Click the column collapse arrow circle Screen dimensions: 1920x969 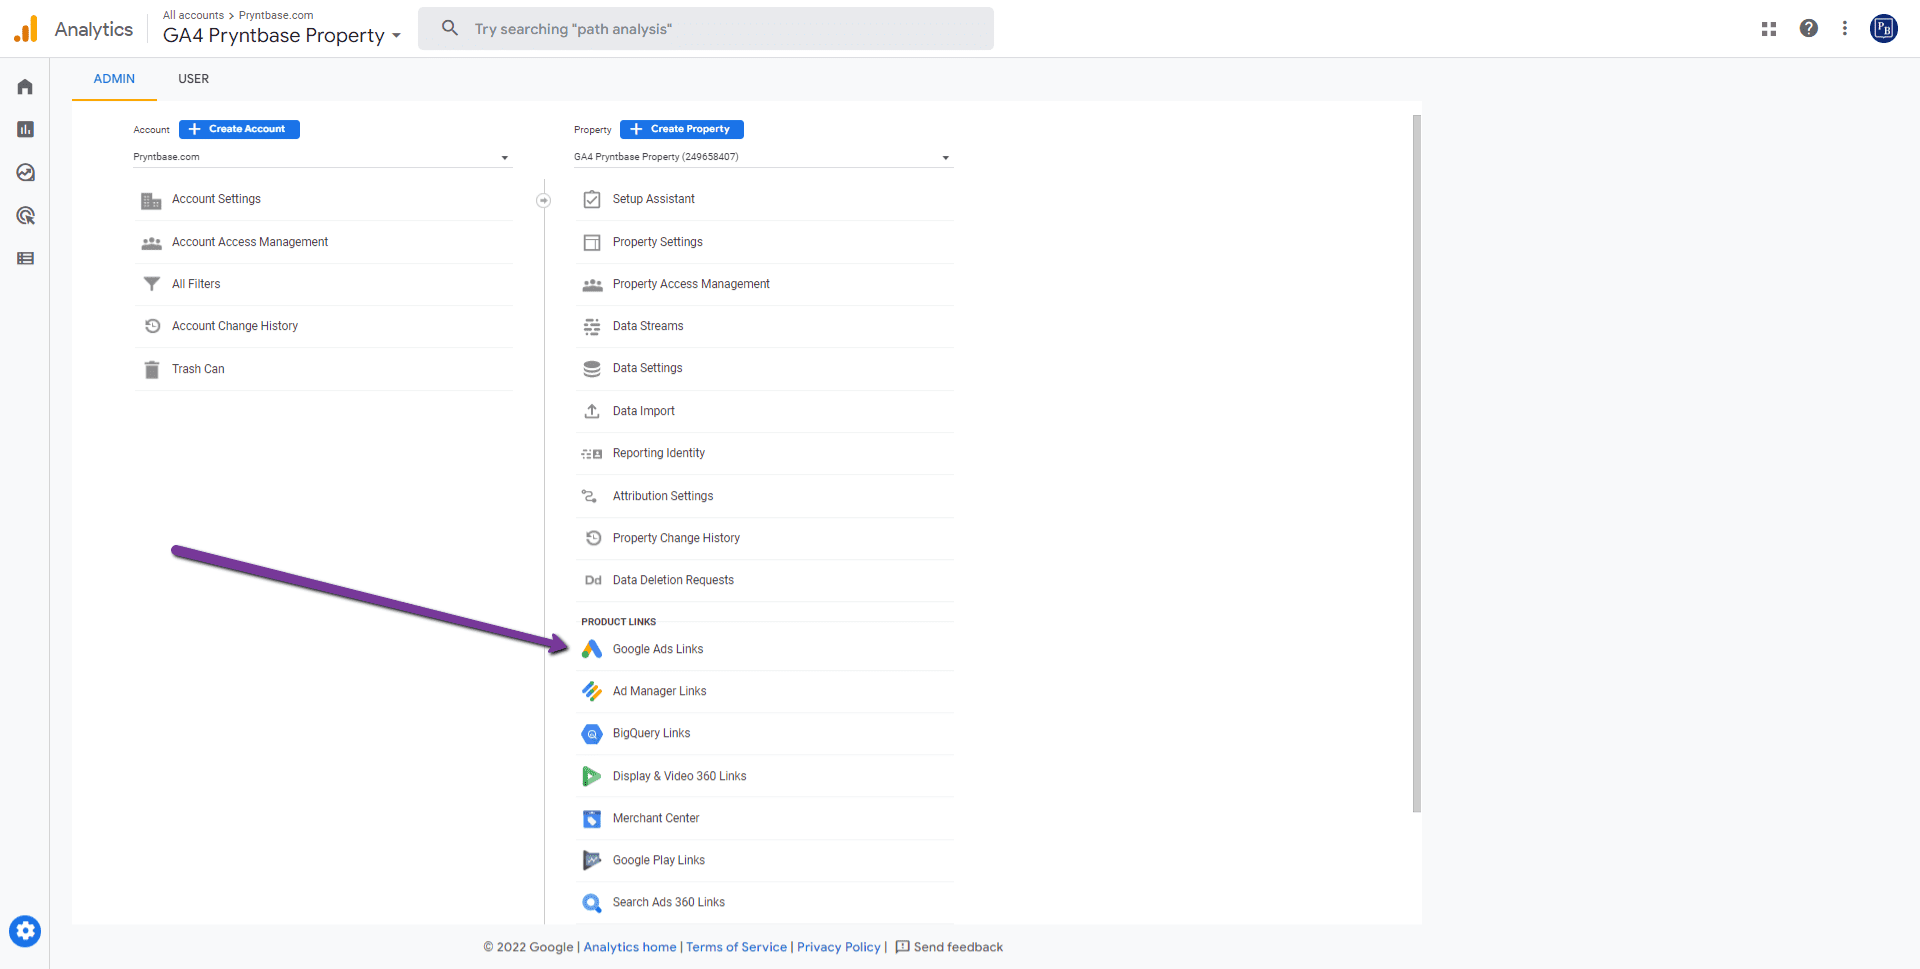pyautogui.click(x=543, y=200)
